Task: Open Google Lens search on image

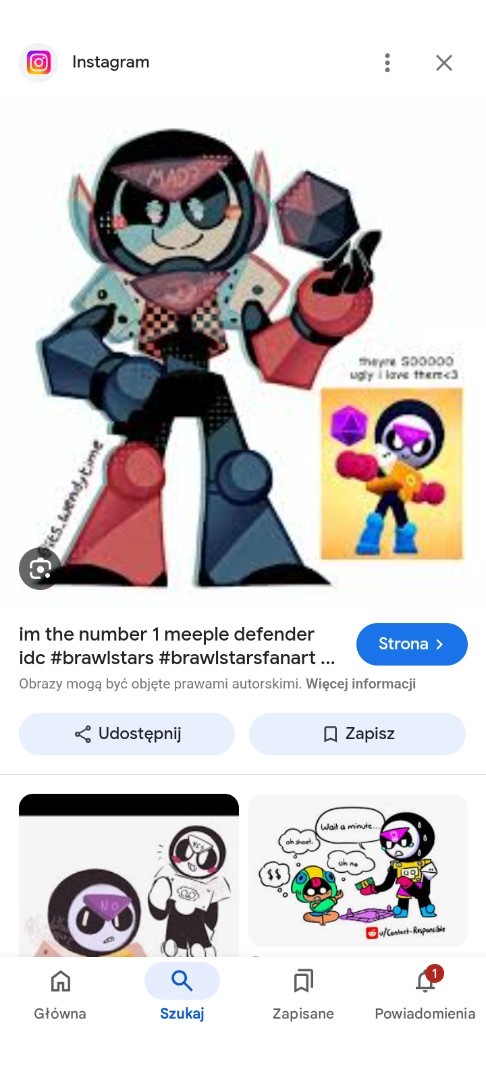Action: pos(40,568)
